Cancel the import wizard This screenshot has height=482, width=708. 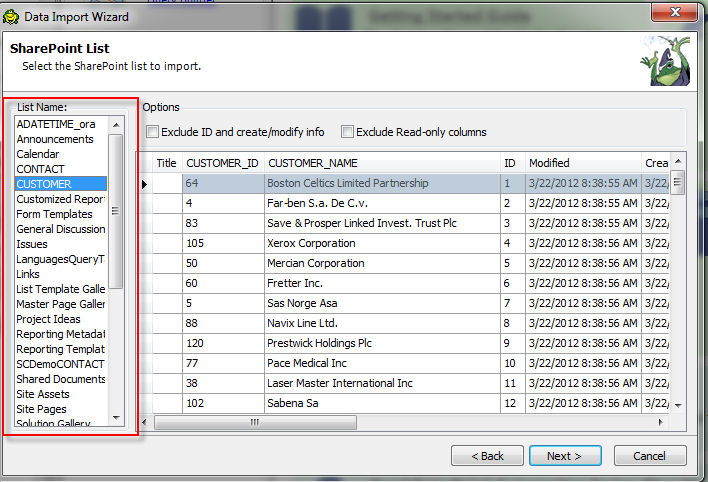(650, 456)
